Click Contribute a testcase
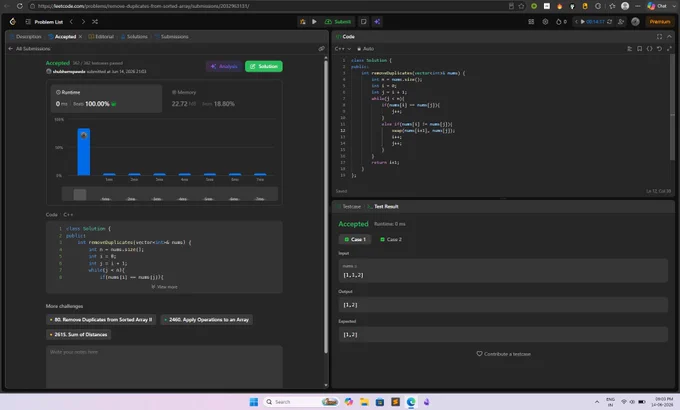The width and height of the screenshot is (680, 410). tap(503, 354)
